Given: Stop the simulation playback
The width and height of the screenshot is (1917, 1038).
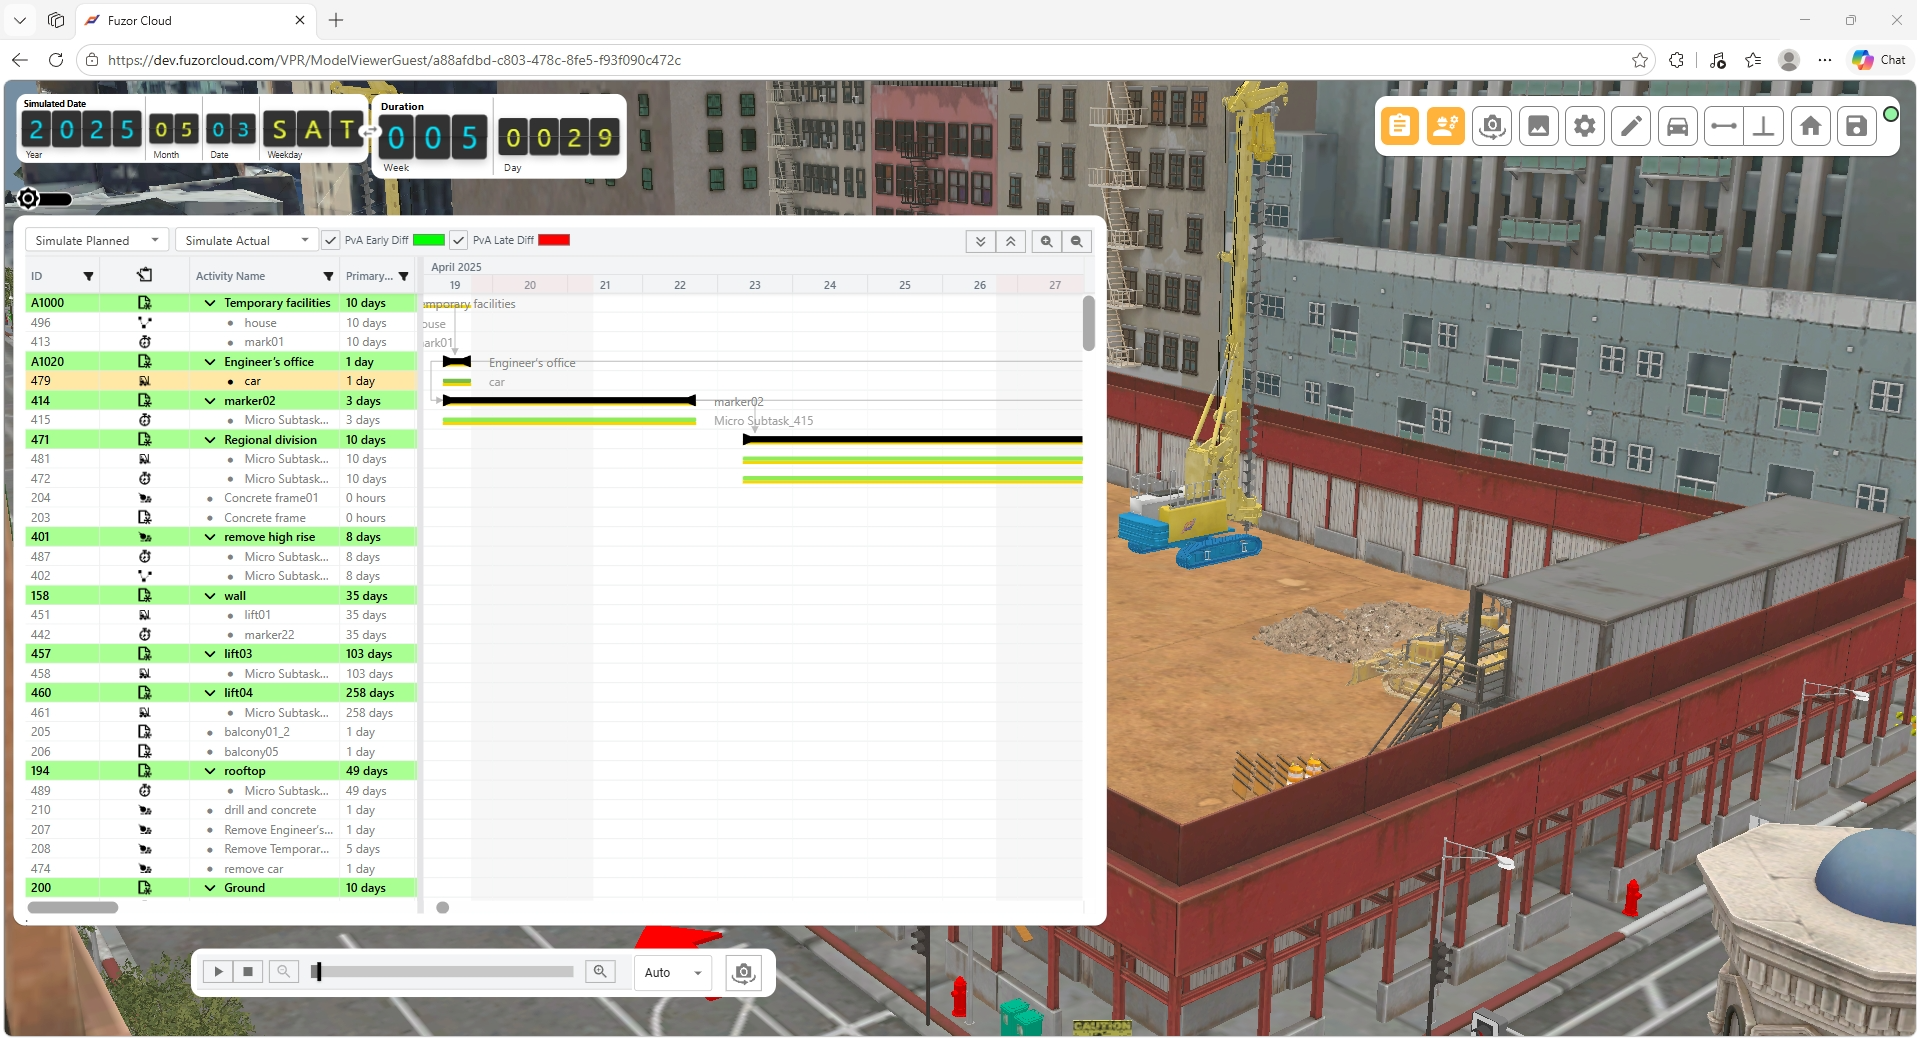Looking at the screenshot, I should pyautogui.click(x=248, y=971).
